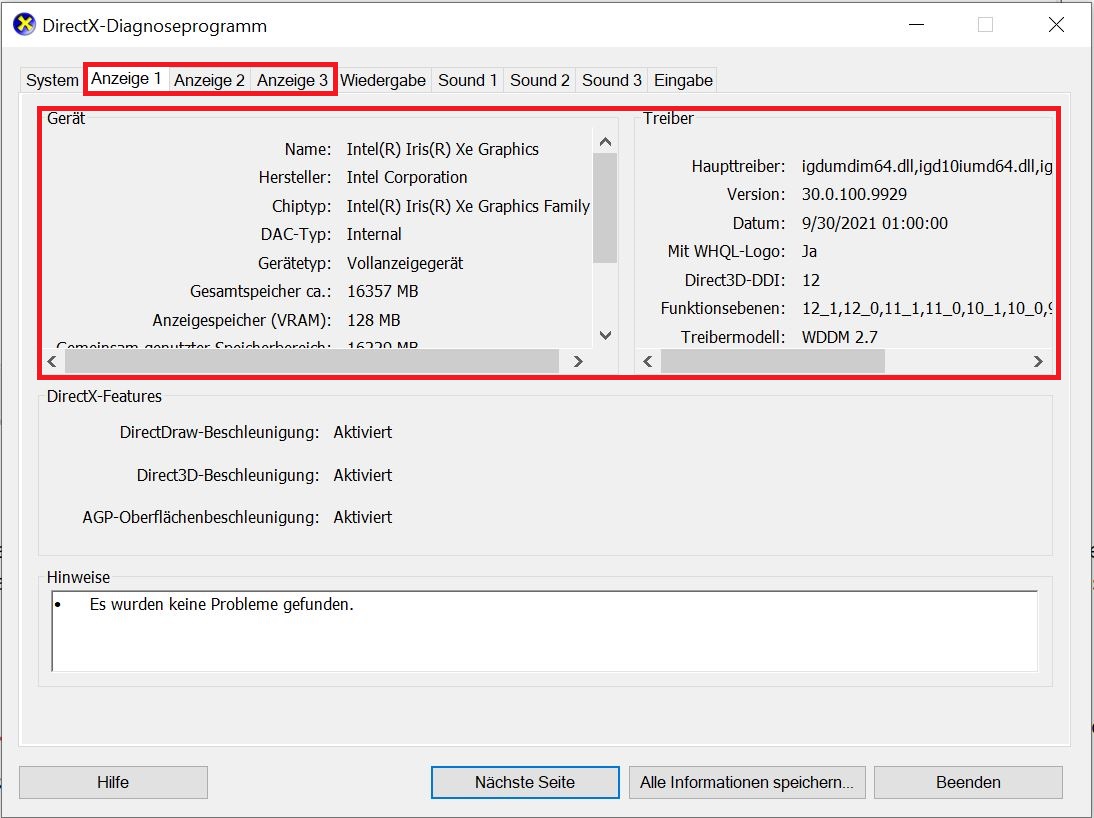Click the Beenden button
The height and width of the screenshot is (818, 1094).
point(968,782)
